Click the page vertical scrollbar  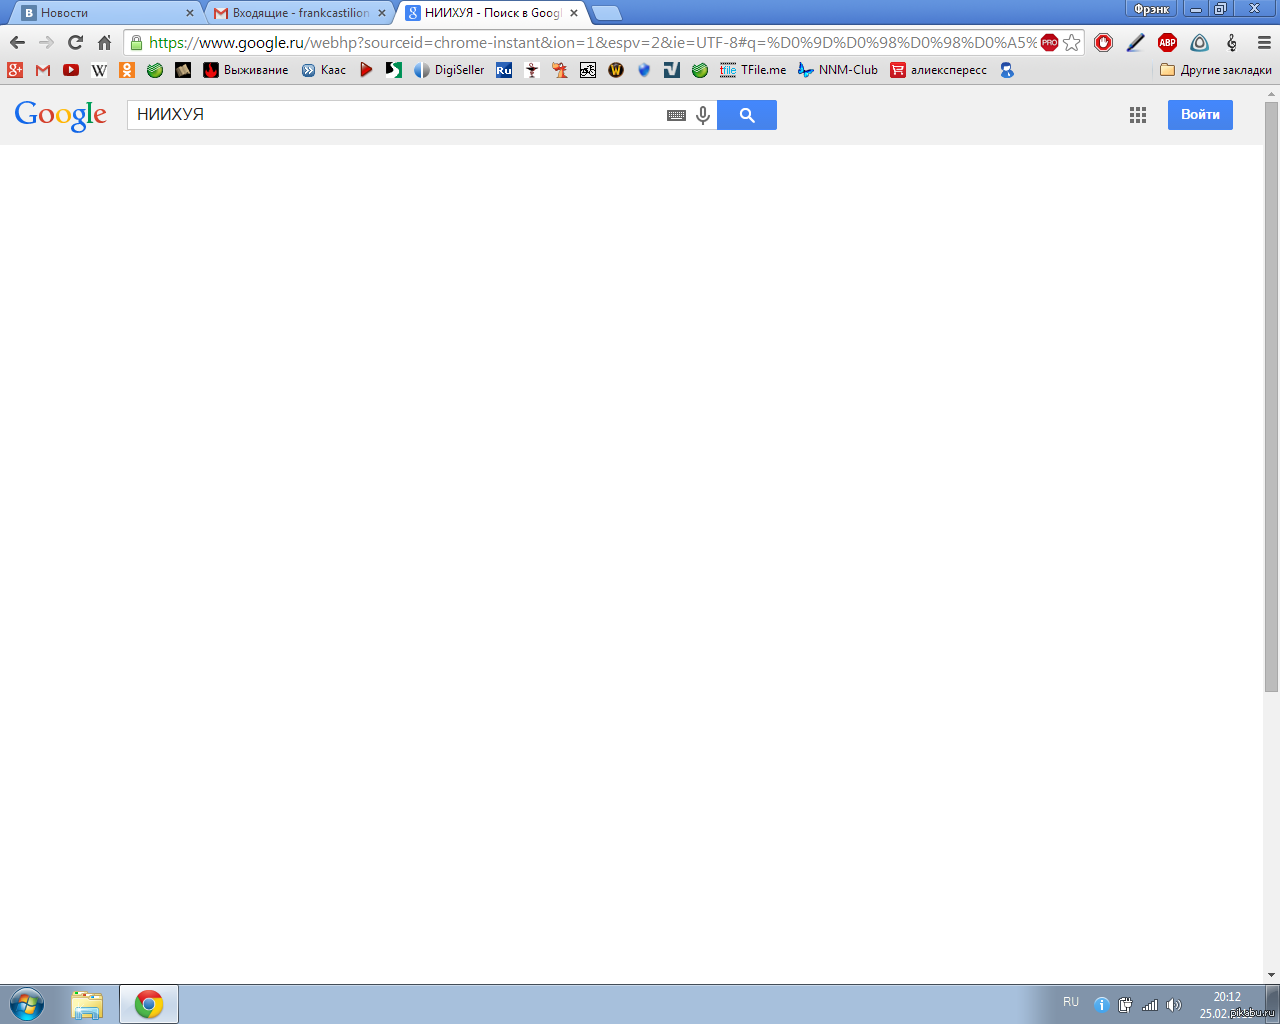1271,395
